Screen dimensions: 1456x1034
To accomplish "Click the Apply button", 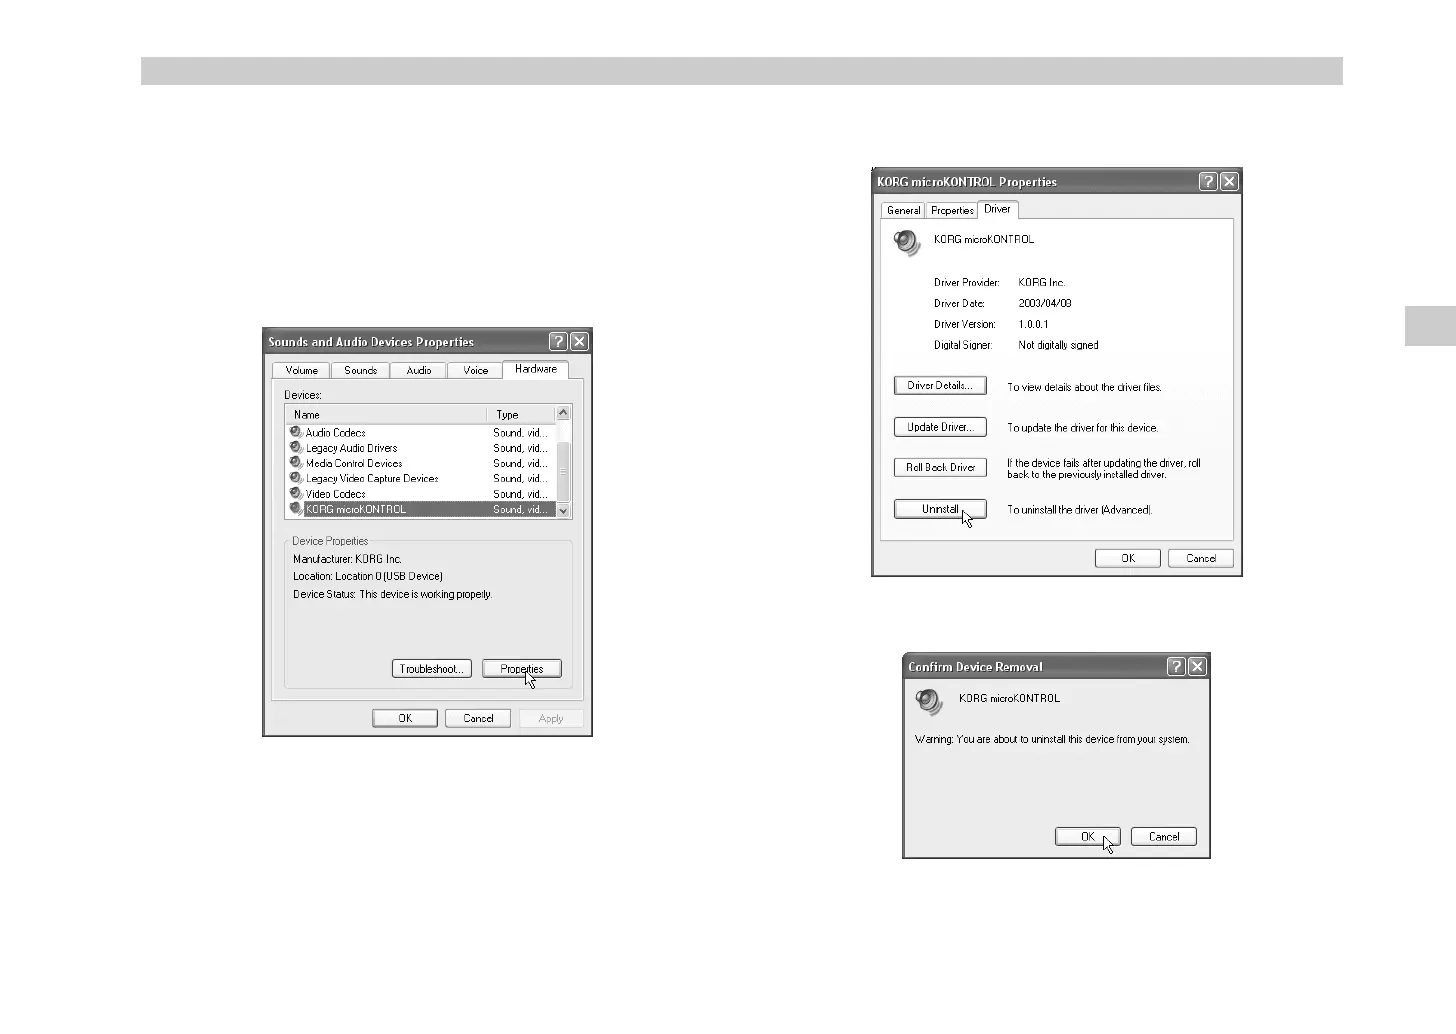I will pos(551,718).
